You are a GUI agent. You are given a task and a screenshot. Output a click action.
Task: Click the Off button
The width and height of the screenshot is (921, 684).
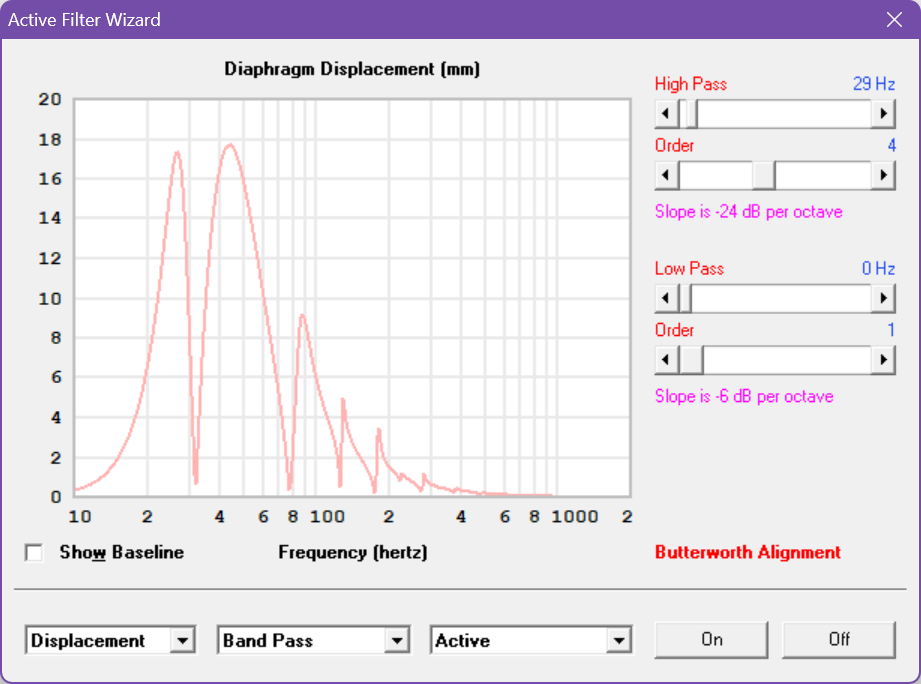click(x=839, y=639)
